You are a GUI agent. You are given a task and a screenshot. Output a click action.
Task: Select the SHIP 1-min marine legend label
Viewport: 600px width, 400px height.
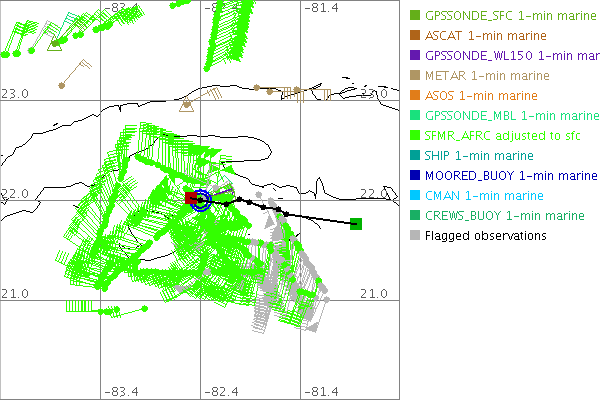(479, 156)
